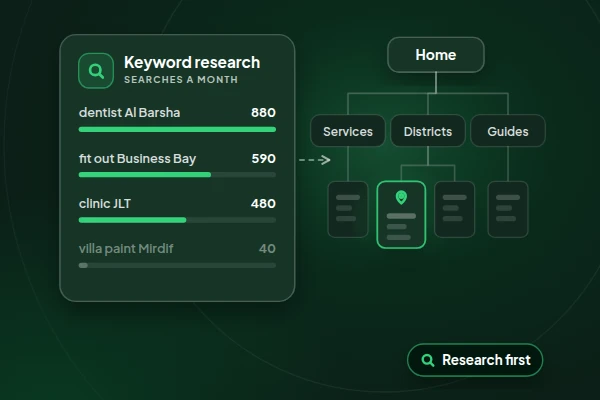Open the plain page card under Districts
This screenshot has height=400, width=600.
(x=455, y=209)
